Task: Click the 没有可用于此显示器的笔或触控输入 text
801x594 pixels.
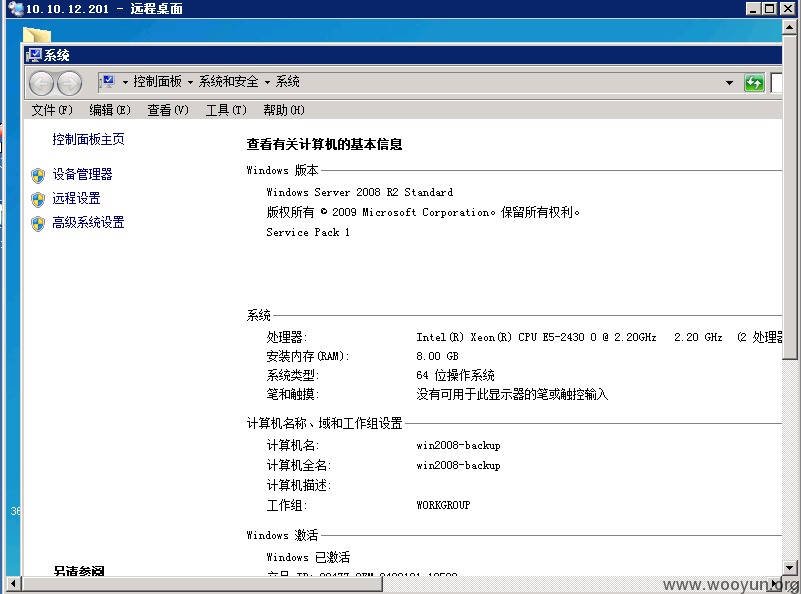Action: (x=512, y=394)
